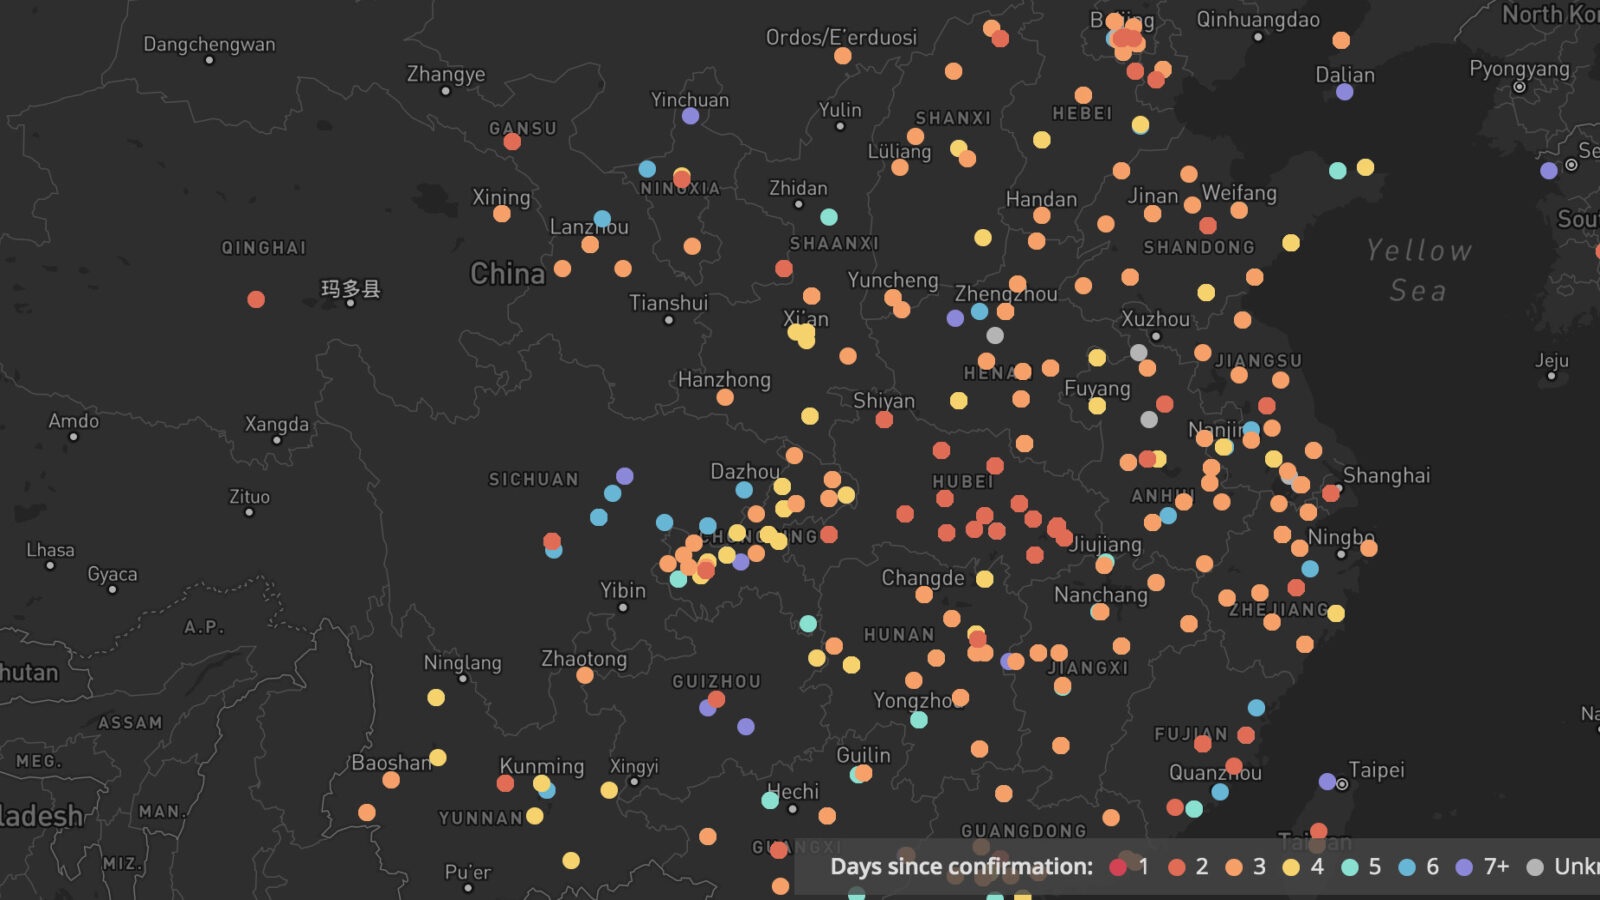1600x900 pixels.
Task: Click the red marker beneath Gansu label
Action: [512, 142]
